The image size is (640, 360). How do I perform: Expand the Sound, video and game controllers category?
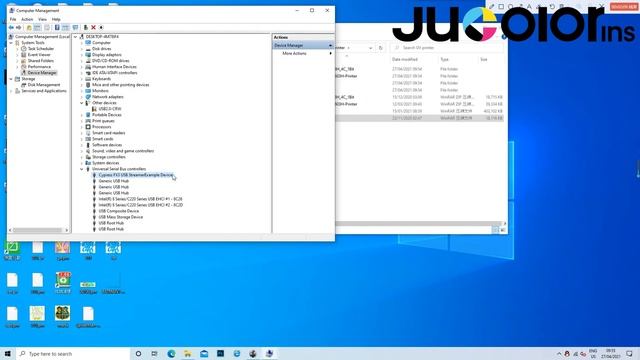(x=82, y=151)
